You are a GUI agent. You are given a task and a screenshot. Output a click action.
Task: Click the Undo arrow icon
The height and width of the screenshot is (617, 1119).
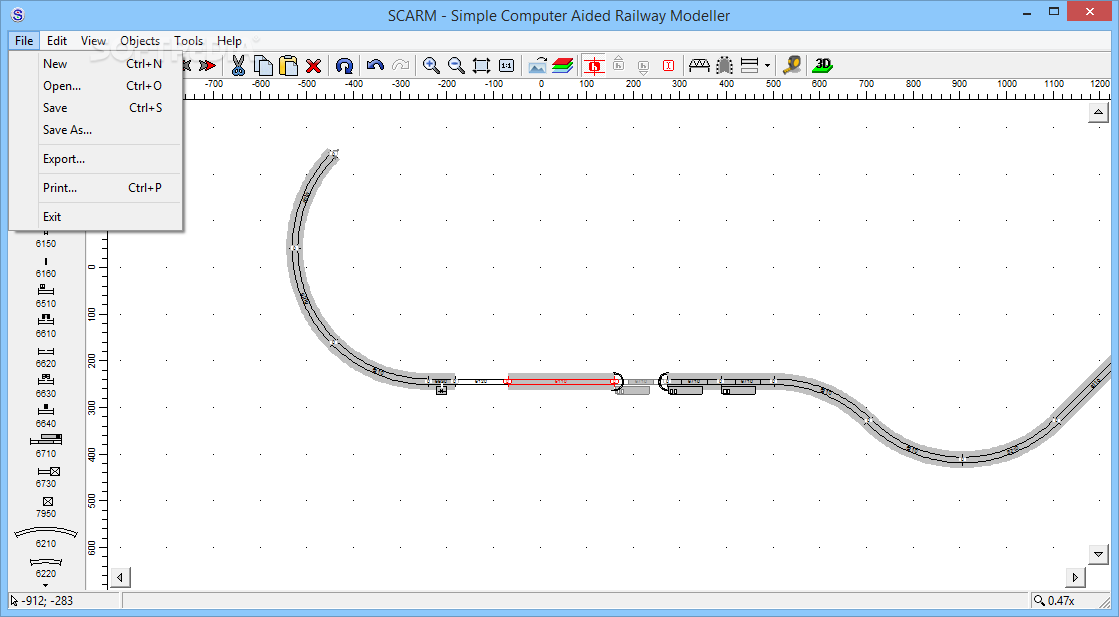tap(375, 66)
